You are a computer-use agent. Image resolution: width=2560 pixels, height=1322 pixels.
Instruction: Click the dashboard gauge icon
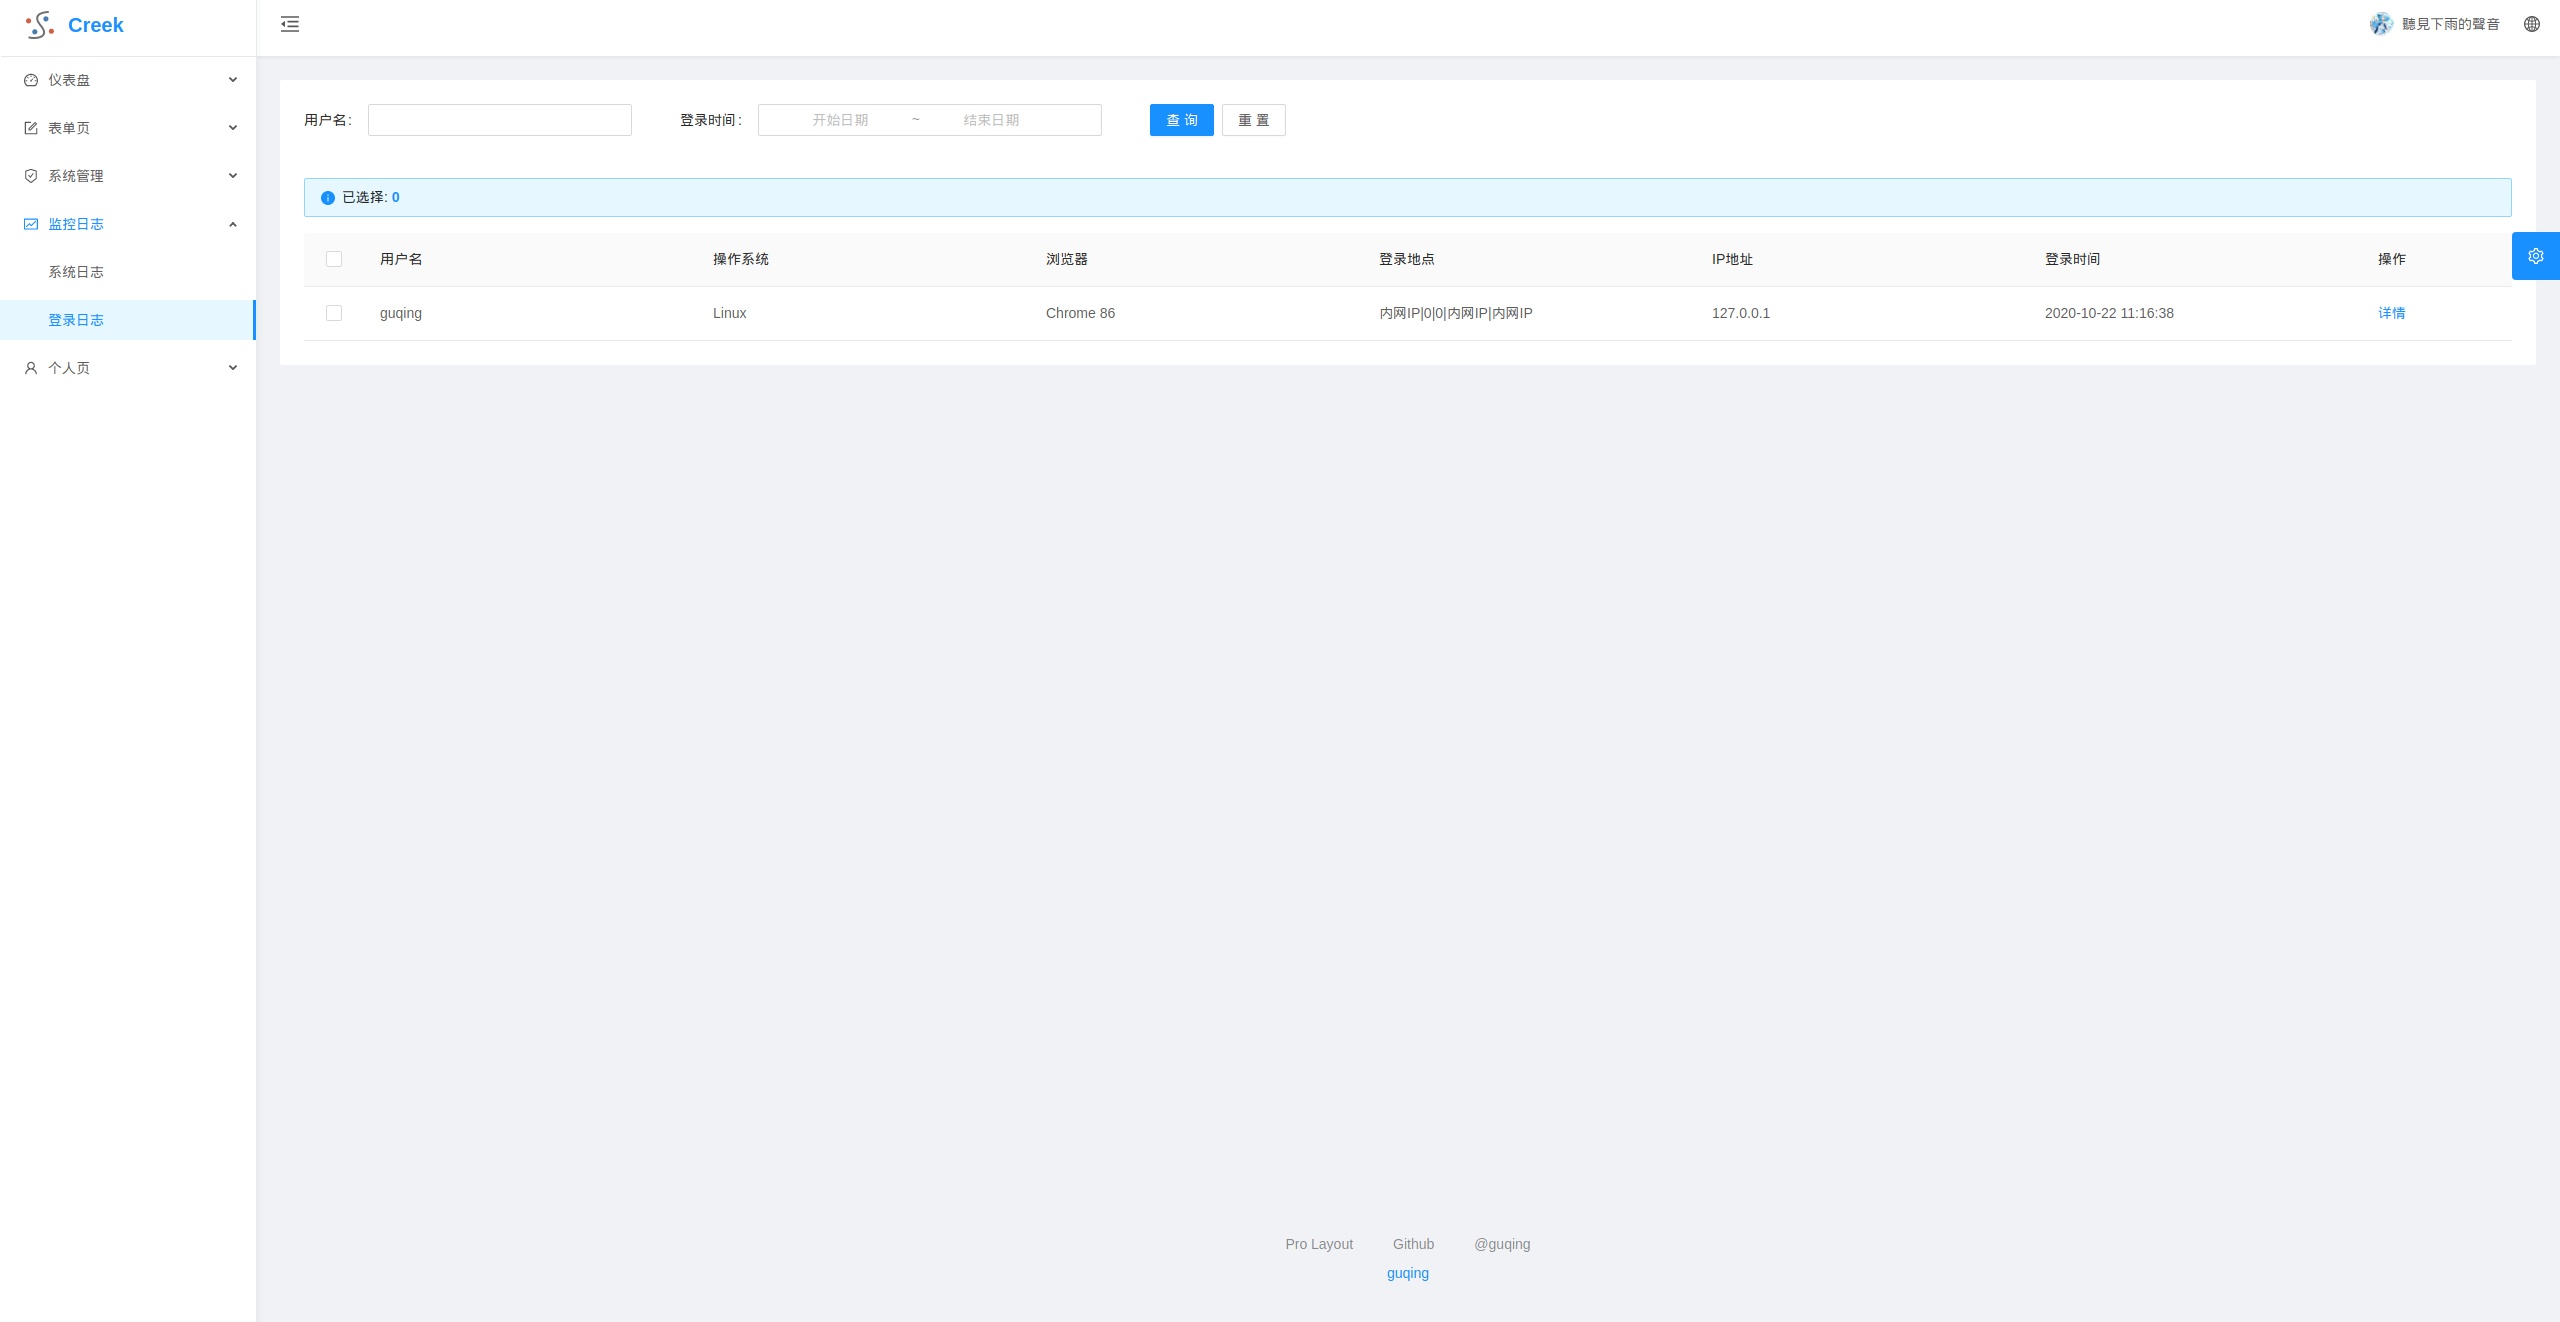click(31, 80)
